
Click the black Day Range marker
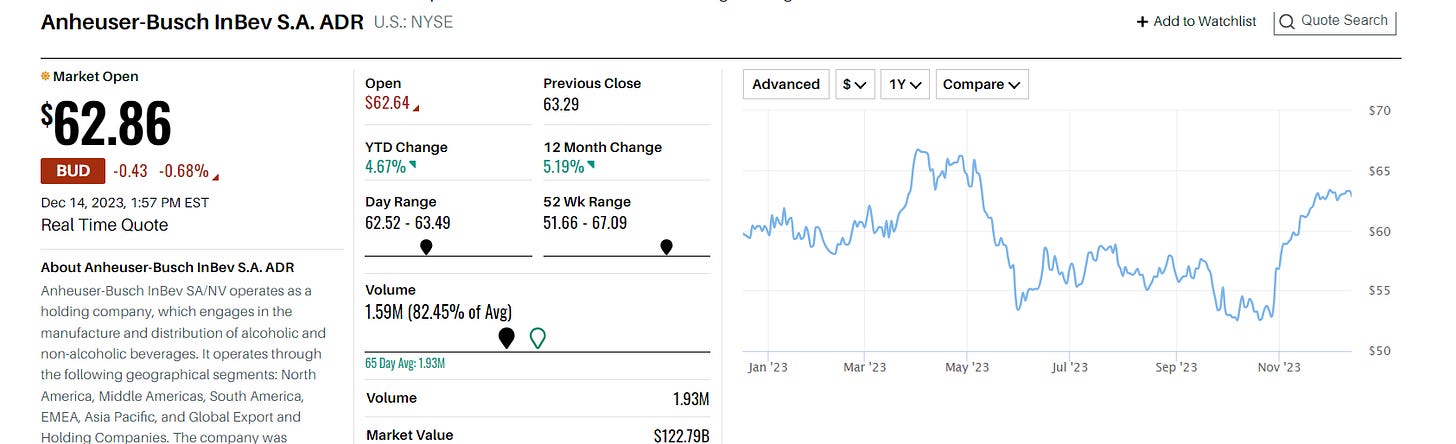(426, 247)
